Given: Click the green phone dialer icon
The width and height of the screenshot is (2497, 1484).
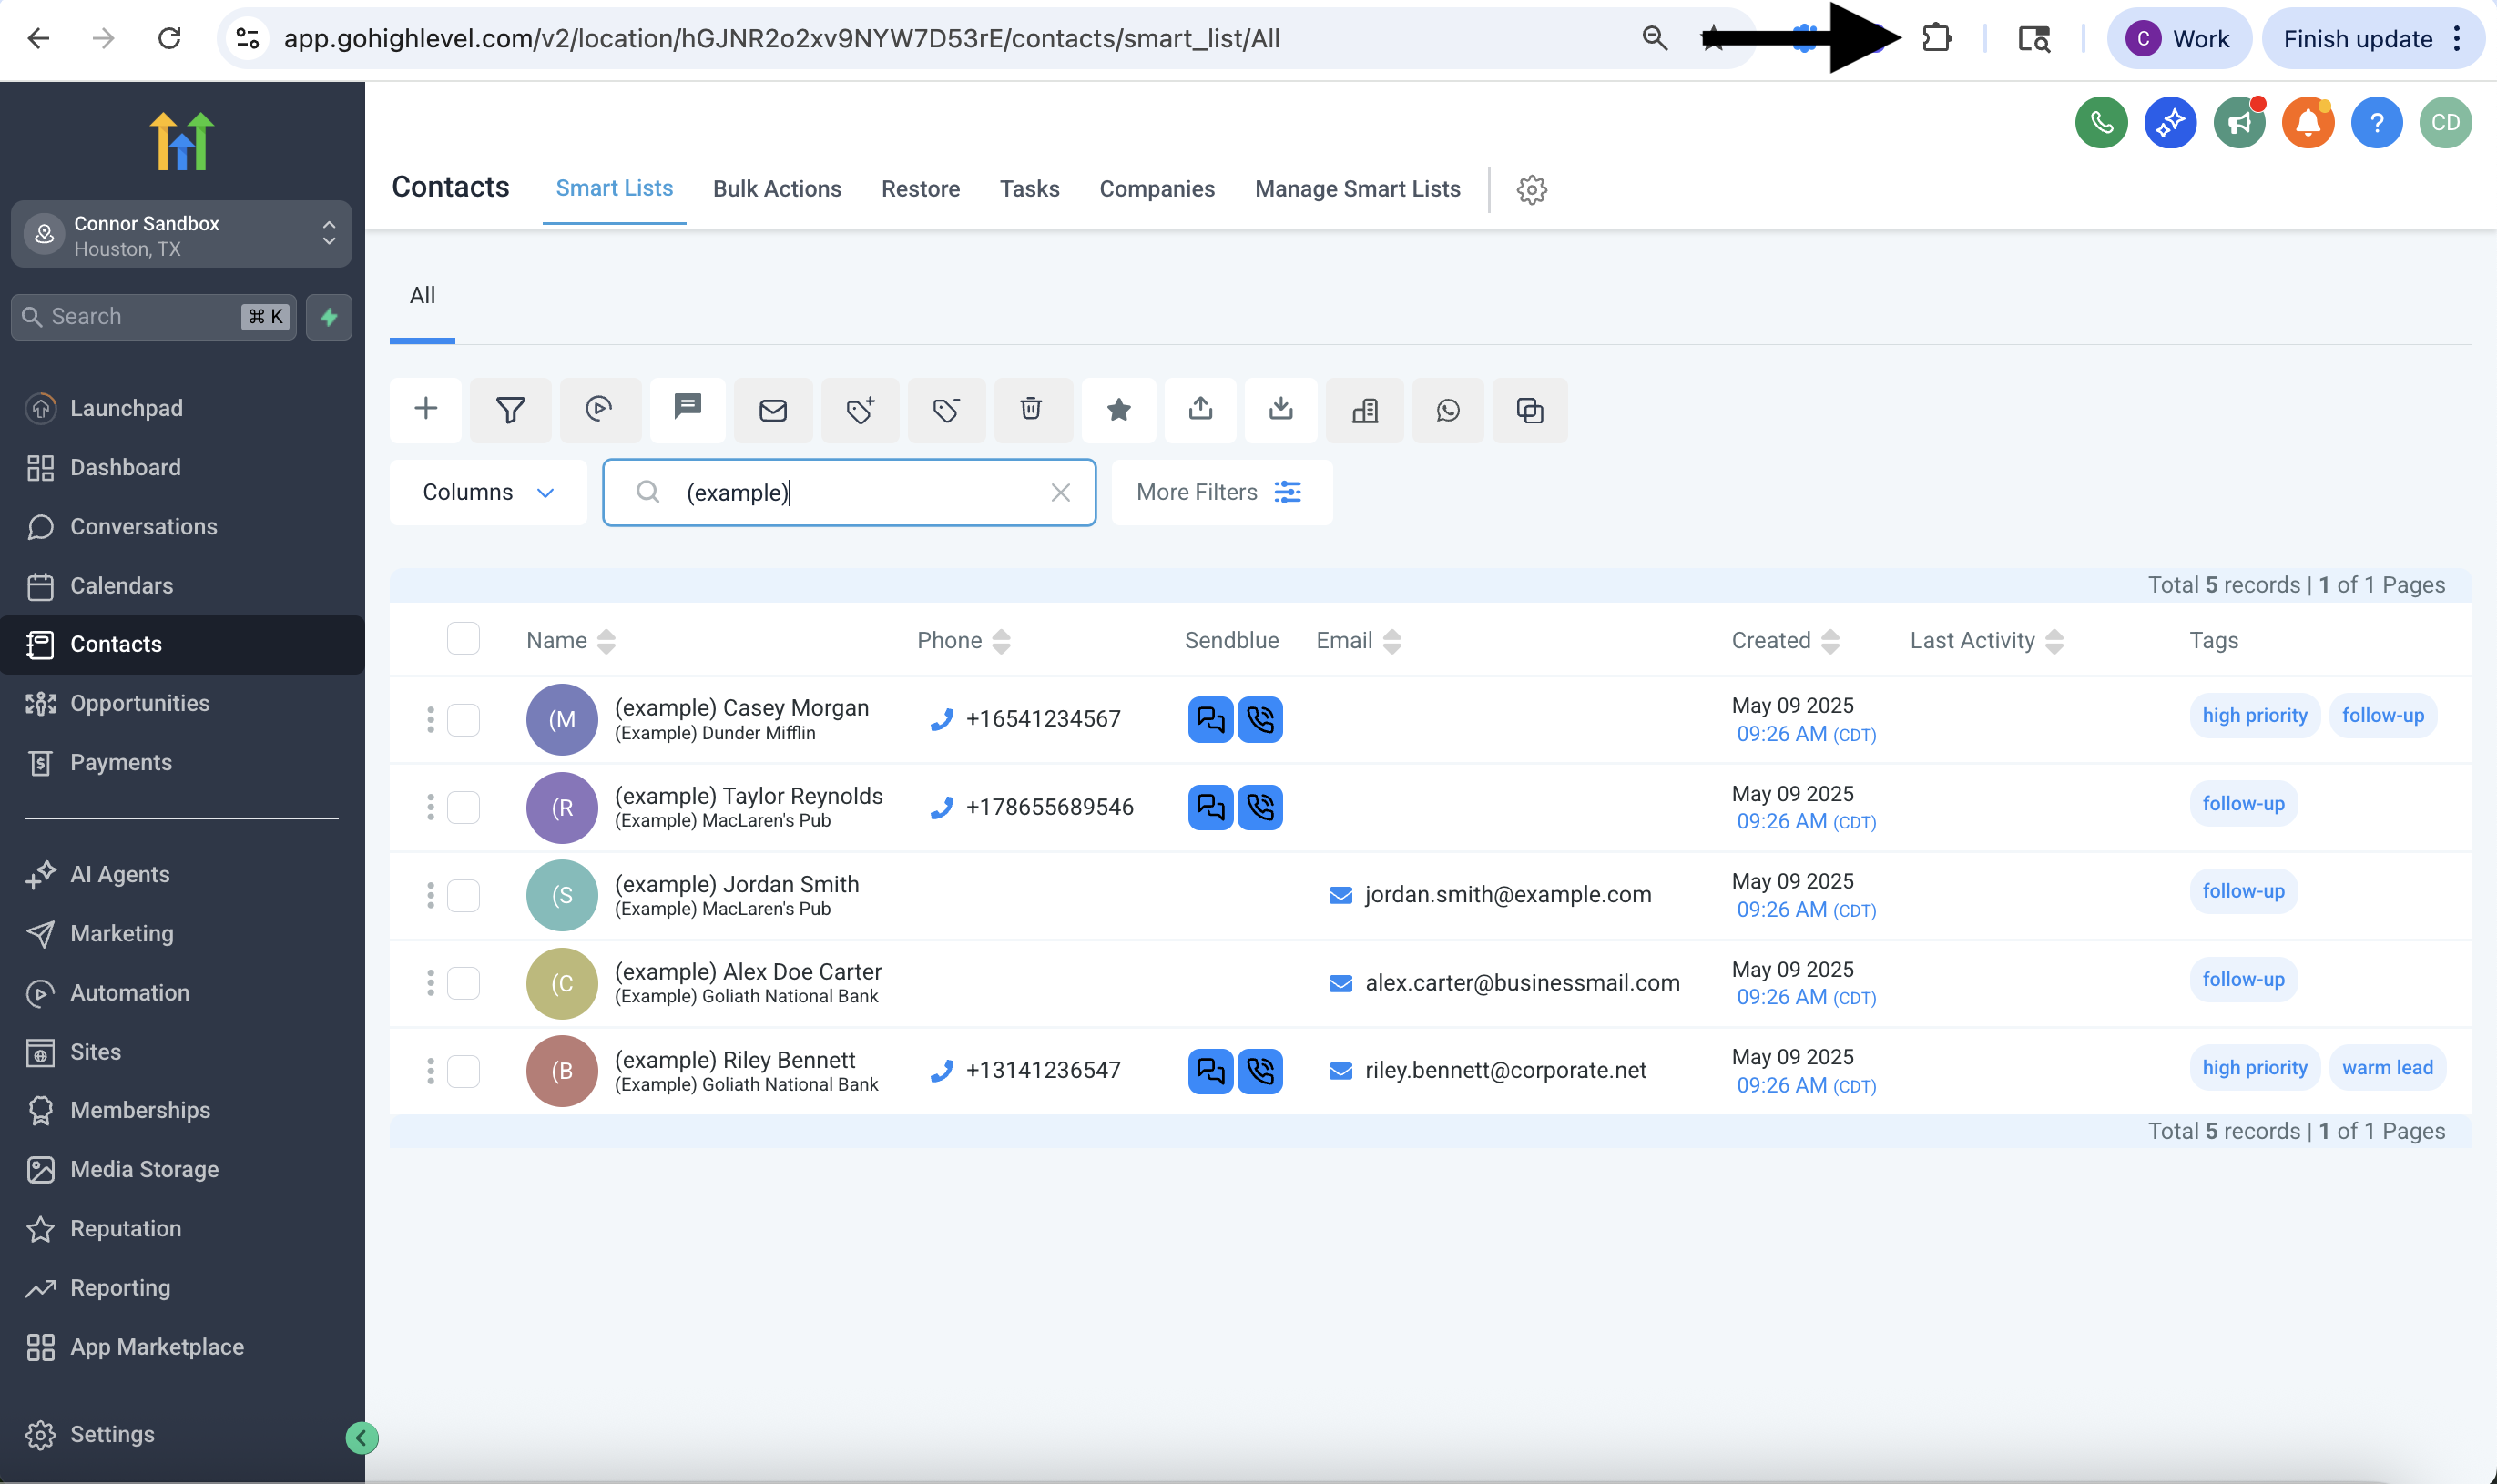Looking at the screenshot, I should click(x=2101, y=122).
